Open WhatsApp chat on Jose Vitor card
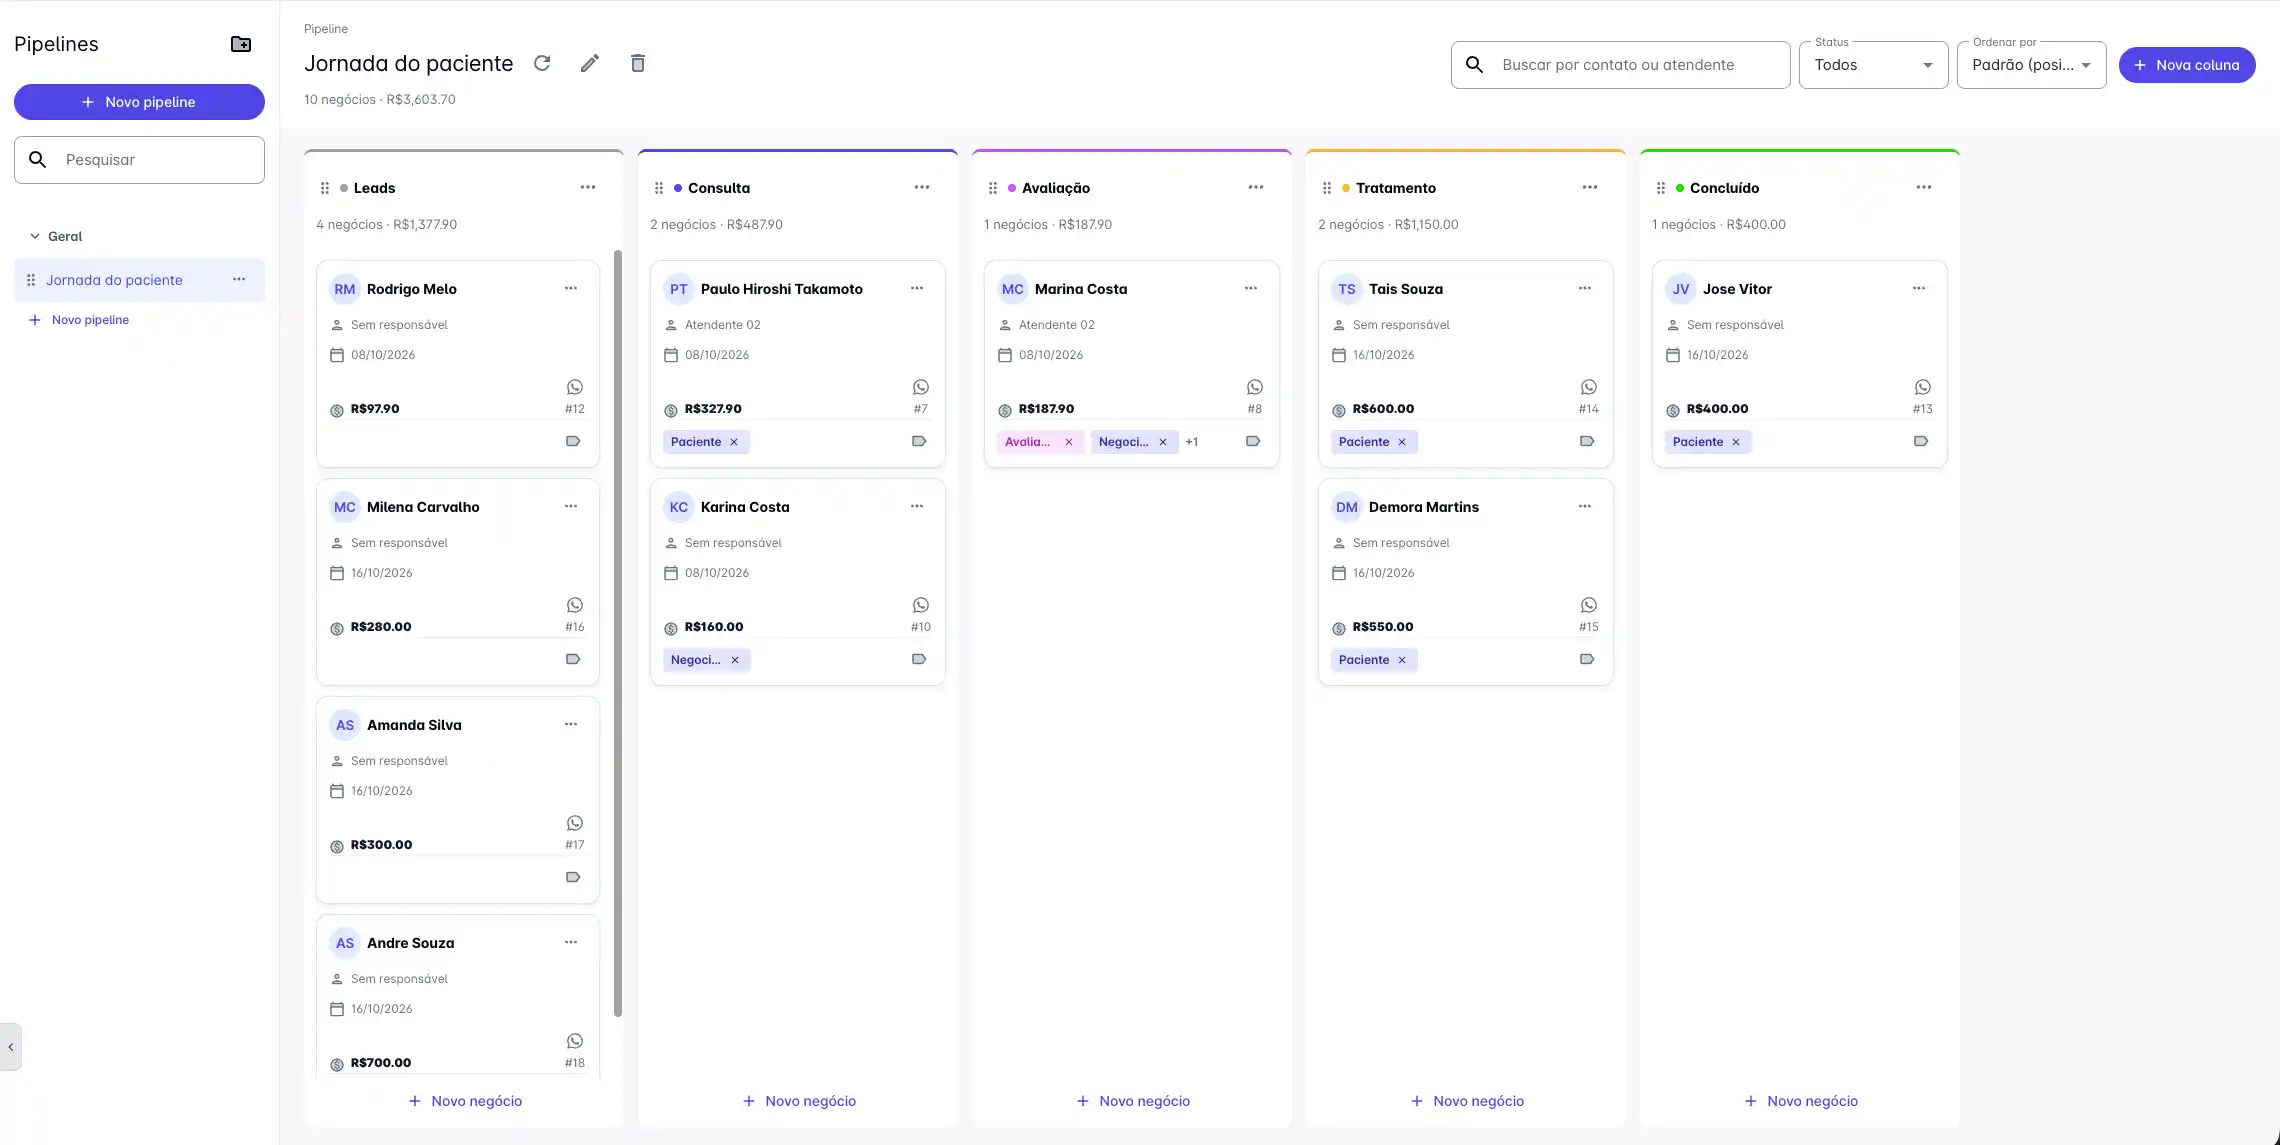This screenshot has height=1145, width=2280. (1923, 387)
